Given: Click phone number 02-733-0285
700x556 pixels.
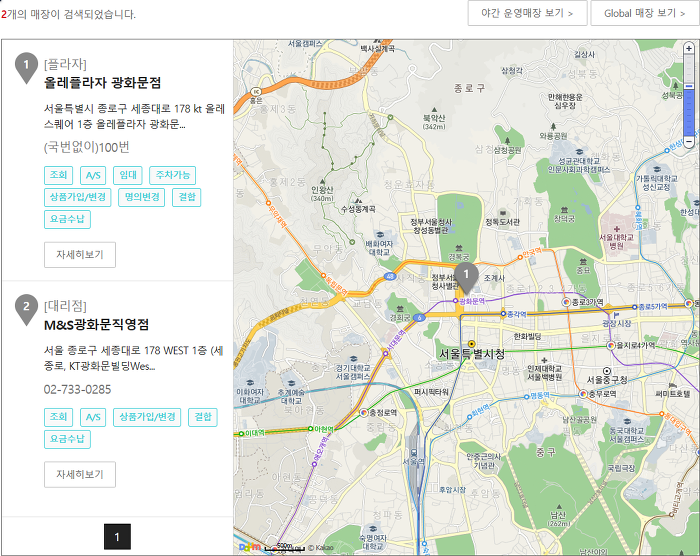Looking at the screenshot, I should pos(77,389).
